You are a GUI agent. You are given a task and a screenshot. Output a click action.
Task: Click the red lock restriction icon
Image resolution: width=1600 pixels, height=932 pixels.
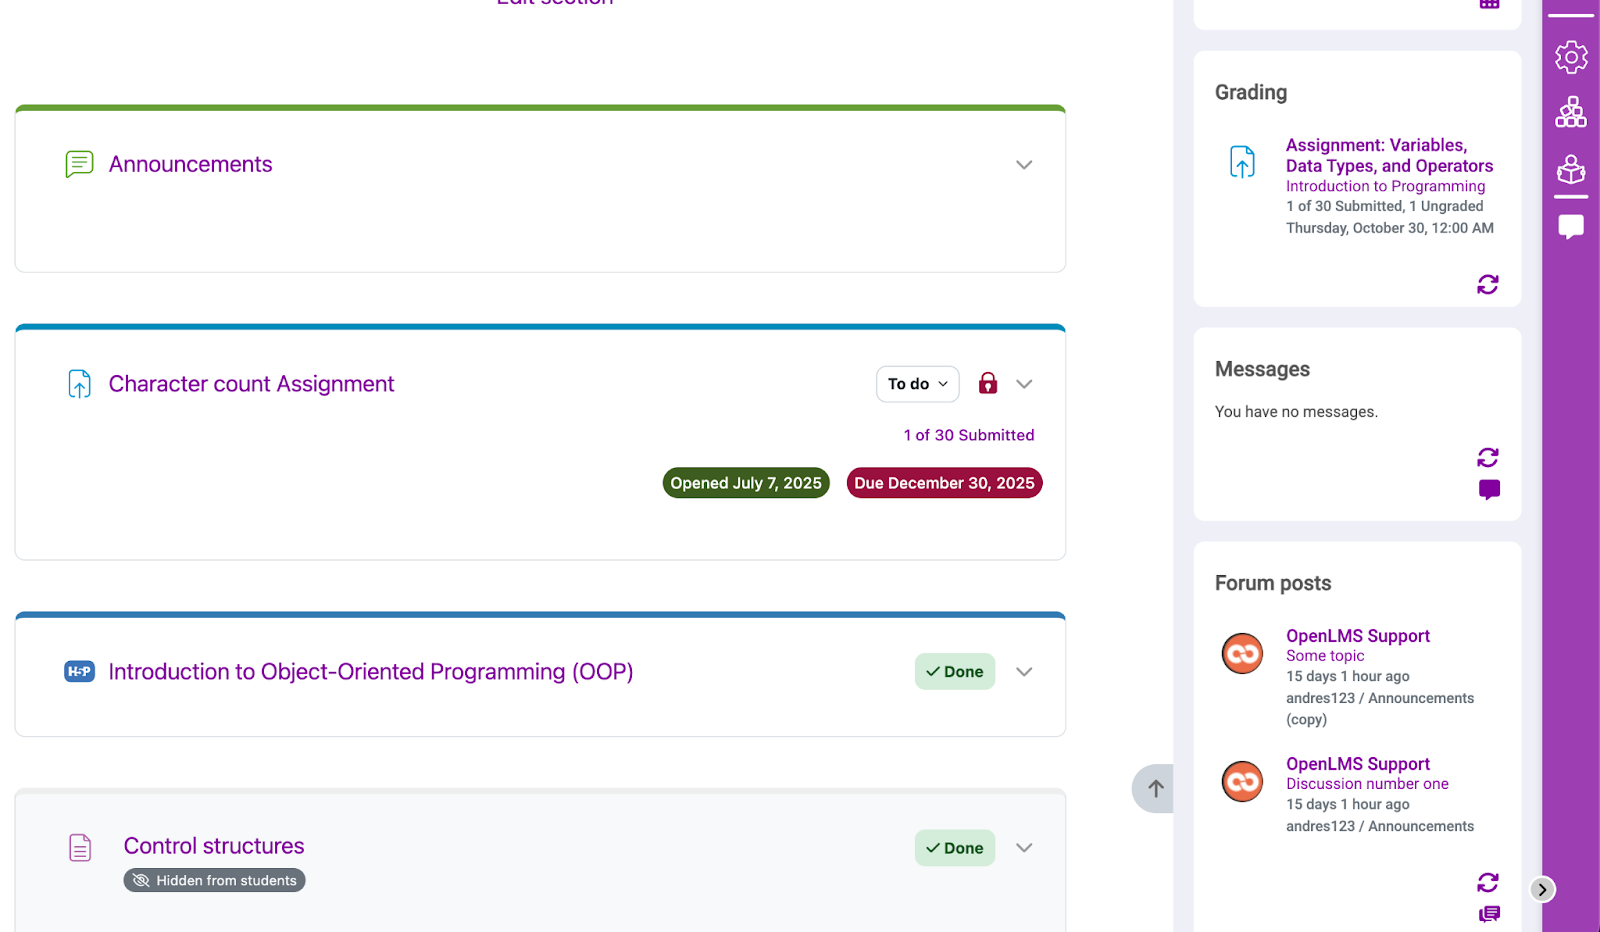tap(987, 384)
